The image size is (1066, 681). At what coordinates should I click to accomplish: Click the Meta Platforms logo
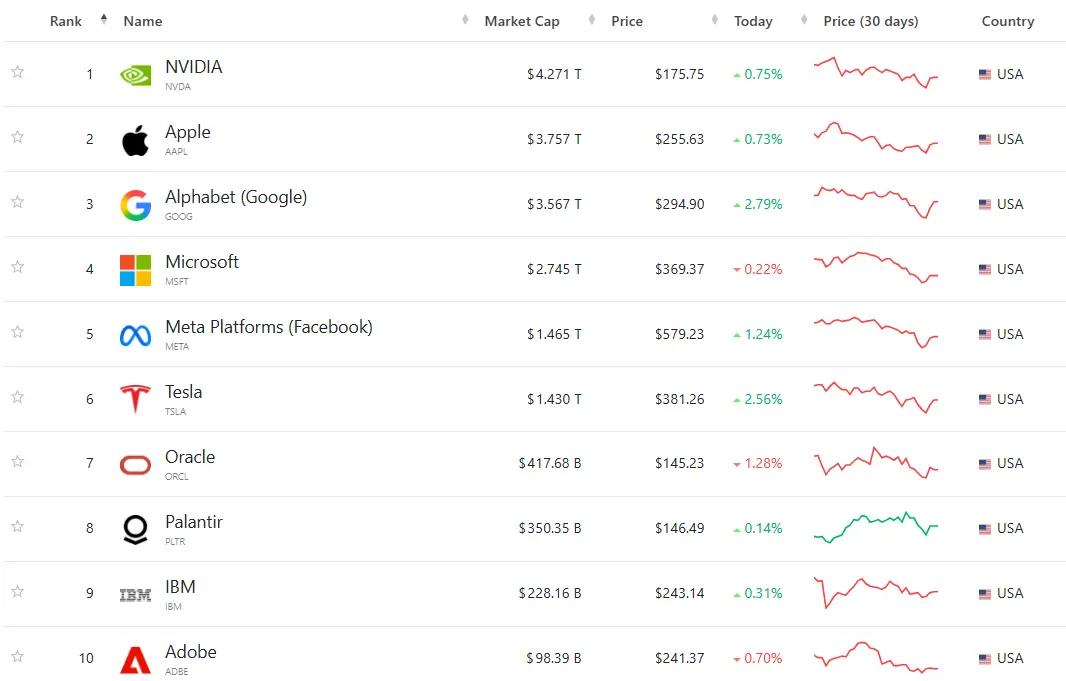[x=135, y=335]
